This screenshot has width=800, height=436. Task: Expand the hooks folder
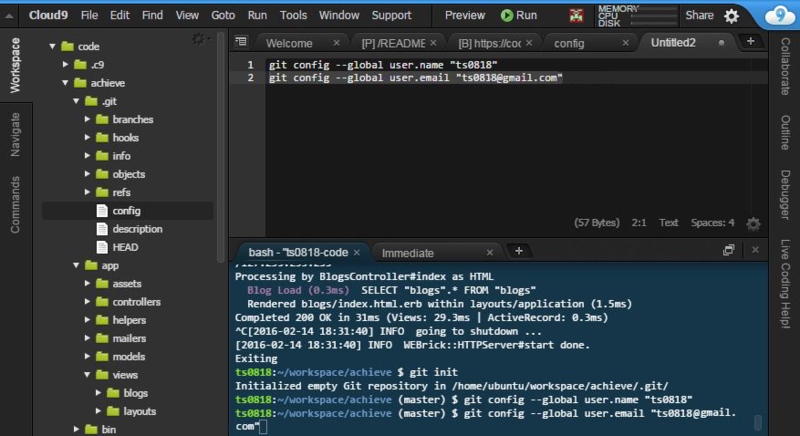[87, 138]
